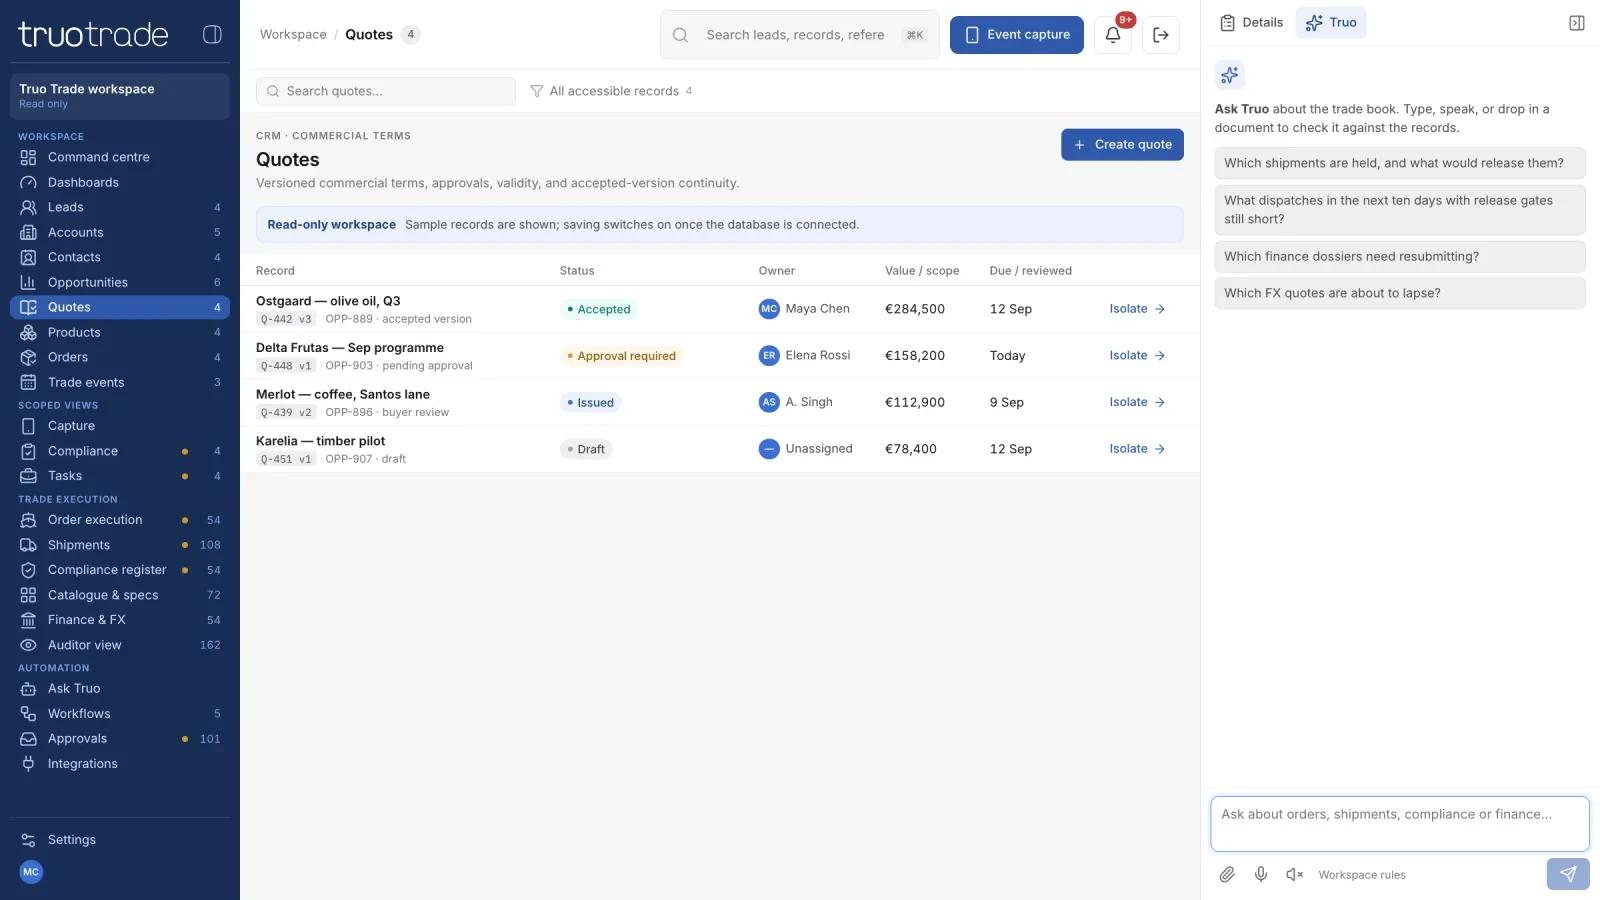Go to Products in the sidebar
Screen dimensions: 1600x900
tap(120, 332)
